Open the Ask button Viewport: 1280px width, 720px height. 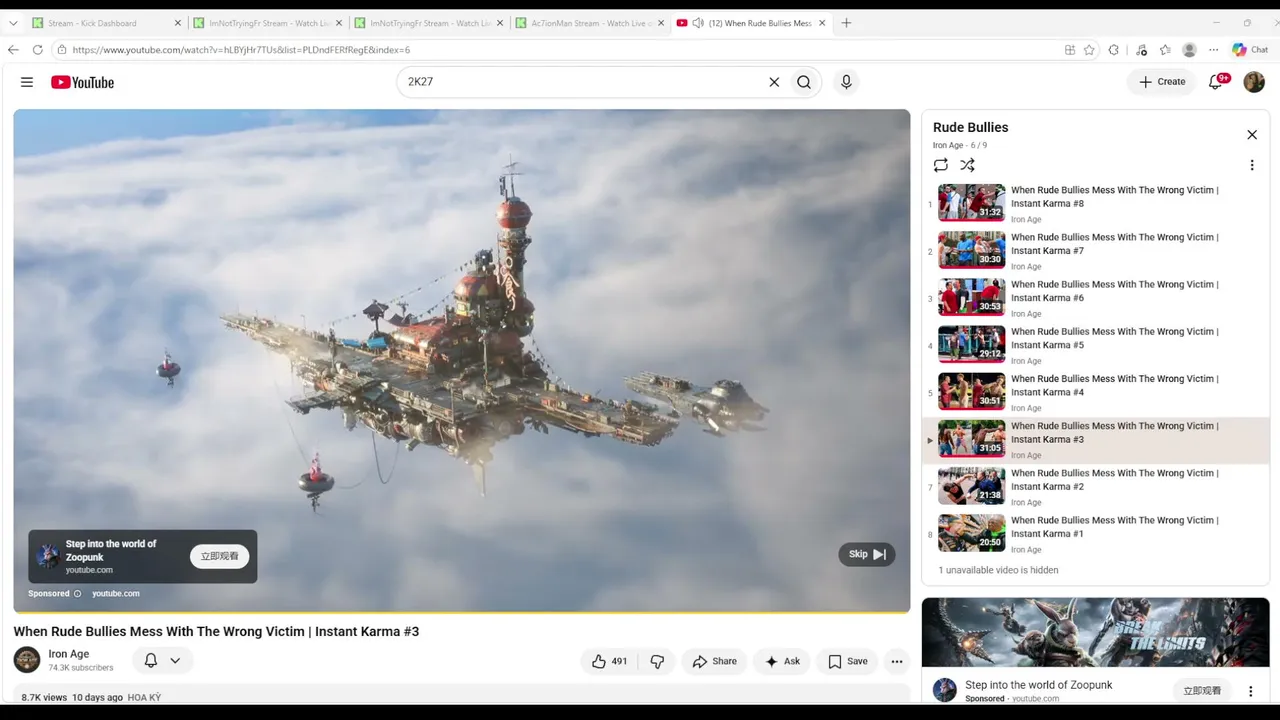pos(783,661)
